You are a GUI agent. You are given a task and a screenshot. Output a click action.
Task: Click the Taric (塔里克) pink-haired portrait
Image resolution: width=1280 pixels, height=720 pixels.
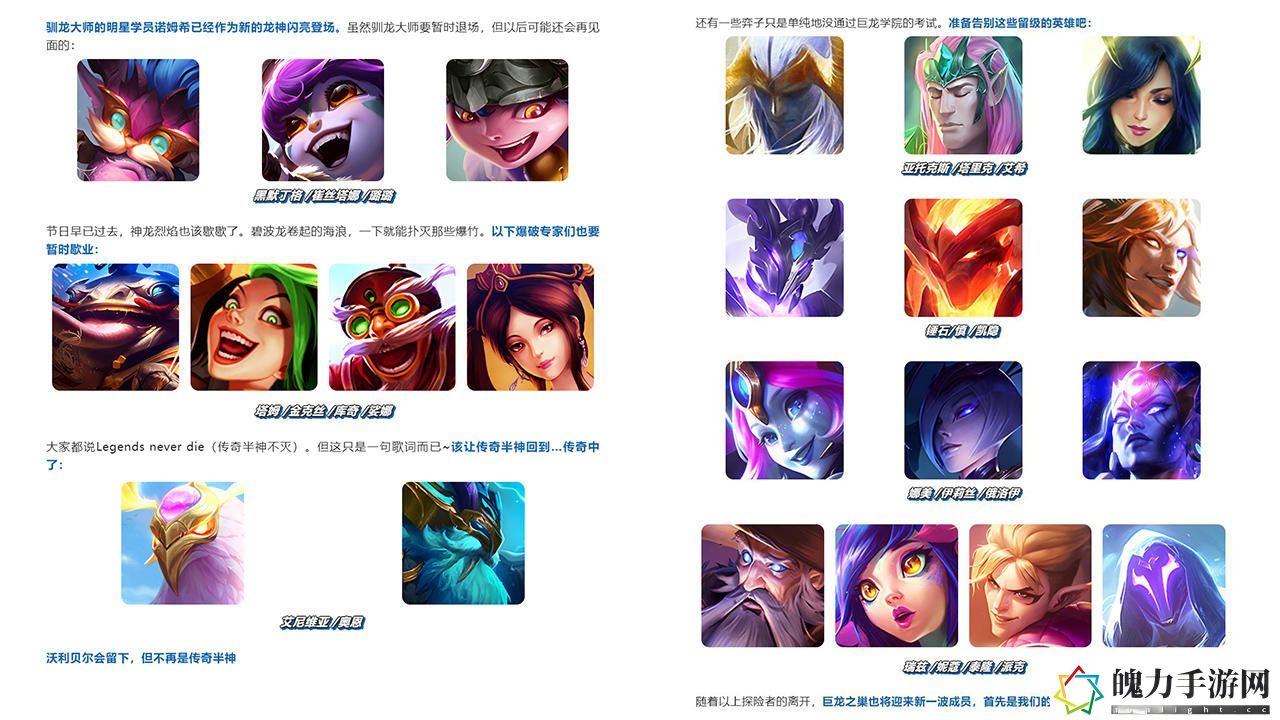tap(963, 96)
